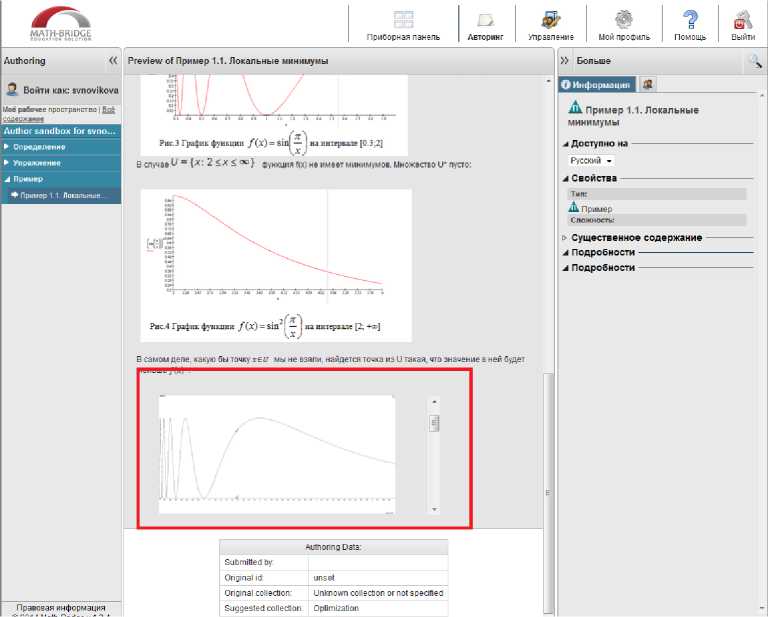The height and width of the screenshot is (617, 768).
Task: Click the embedded graph scrollbar down arrow
Action: (434, 510)
